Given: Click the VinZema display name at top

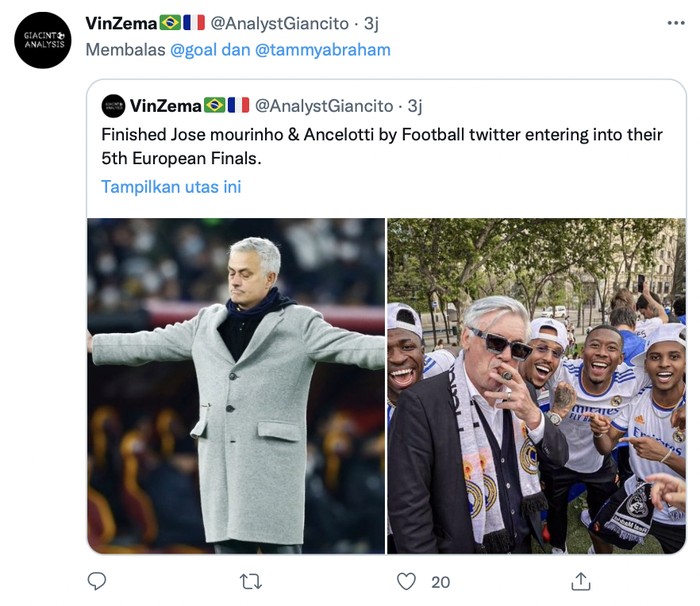Looking at the screenshot, I should (120, 23).
